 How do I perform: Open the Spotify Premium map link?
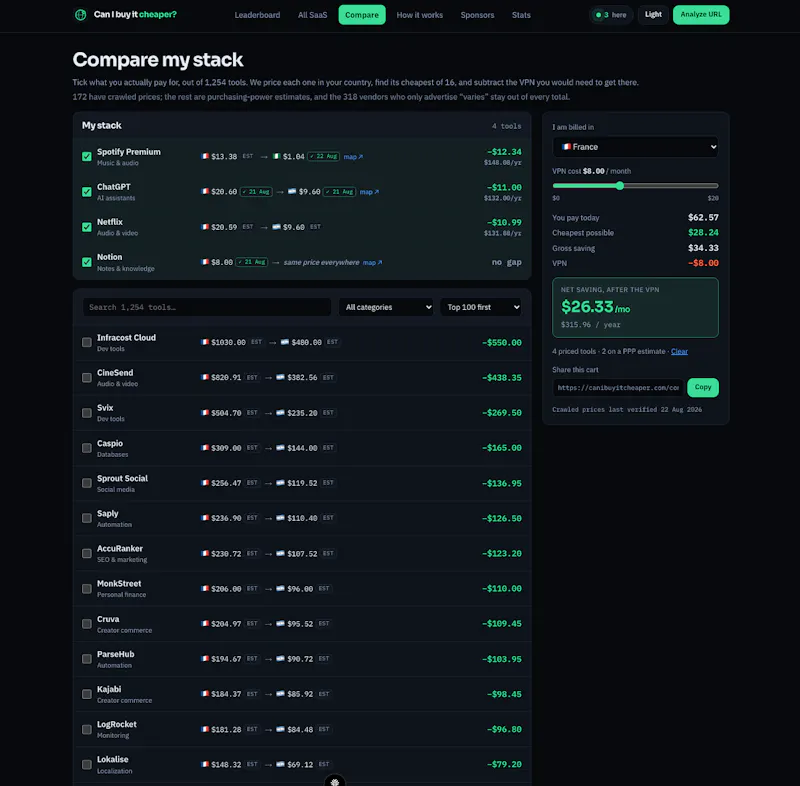(353, 157)
